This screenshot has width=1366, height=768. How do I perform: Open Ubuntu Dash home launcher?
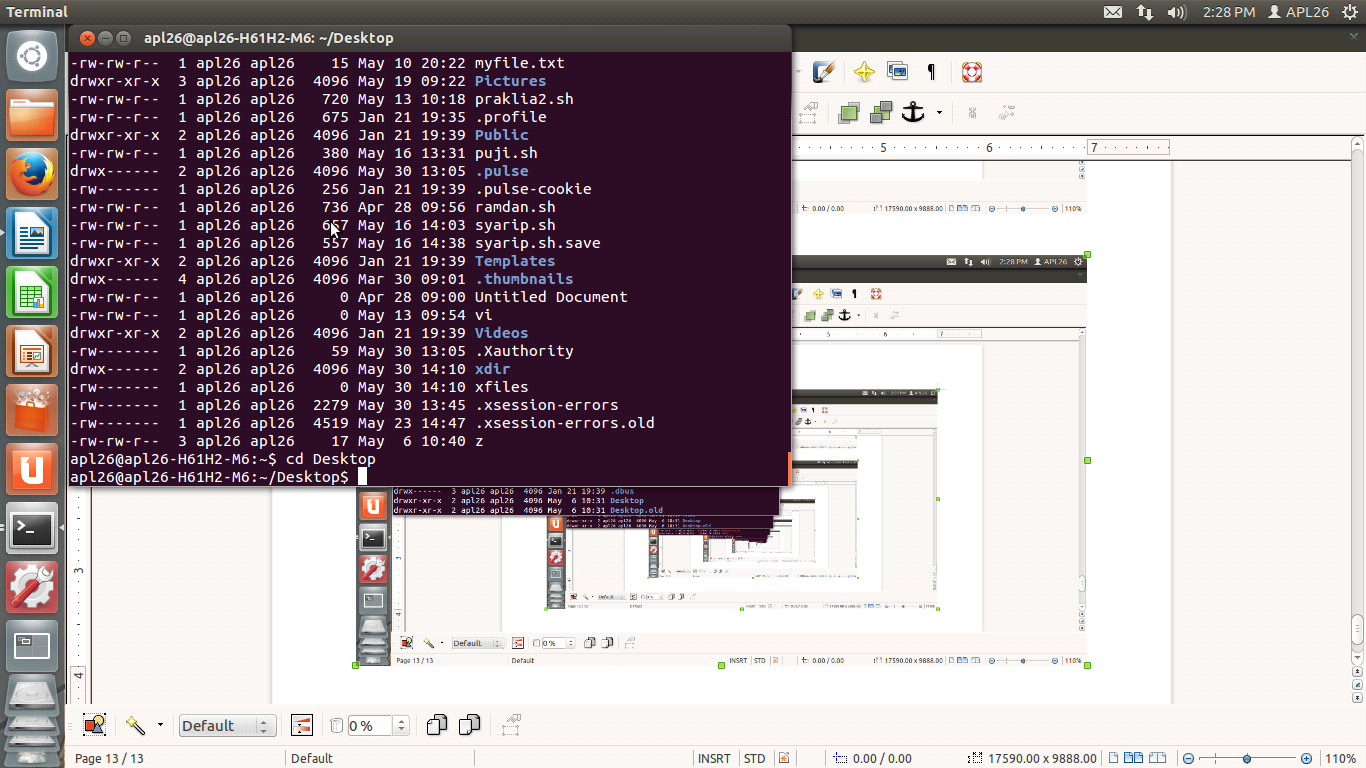pyautogui.click(x=32, y=56)
